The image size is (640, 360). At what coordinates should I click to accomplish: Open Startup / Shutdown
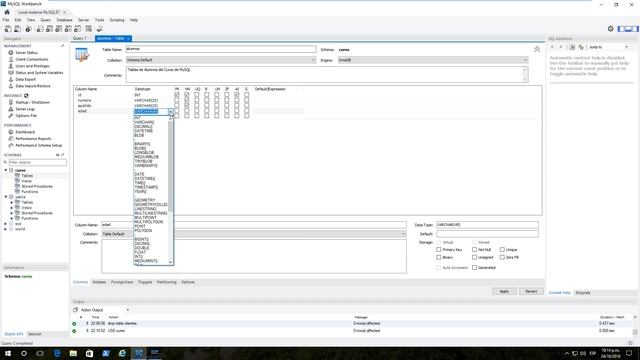pyautogui.click(x=32, y=102)
